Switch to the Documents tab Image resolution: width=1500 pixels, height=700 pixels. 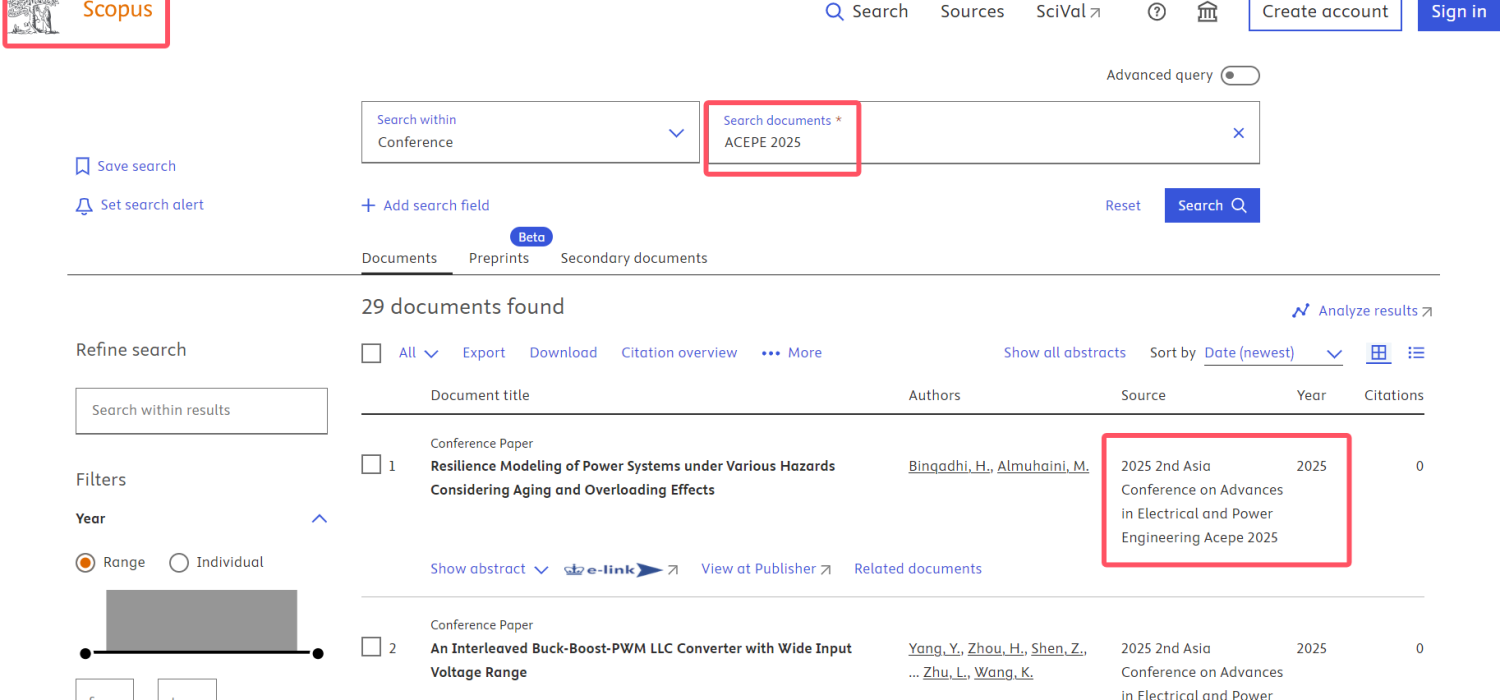(399, 258)
